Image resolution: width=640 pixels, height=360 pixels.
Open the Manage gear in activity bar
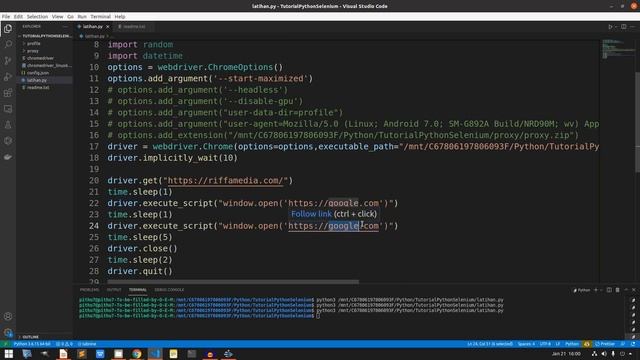[x=8, y=332]
